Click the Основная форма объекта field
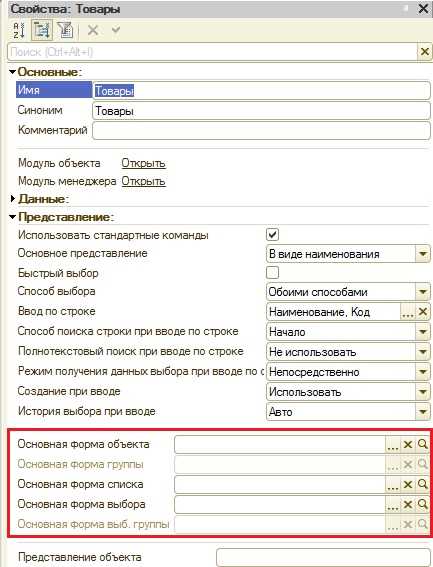Viewport: 433px width, 567px height. pyautogui.click(x=280, y=444)
